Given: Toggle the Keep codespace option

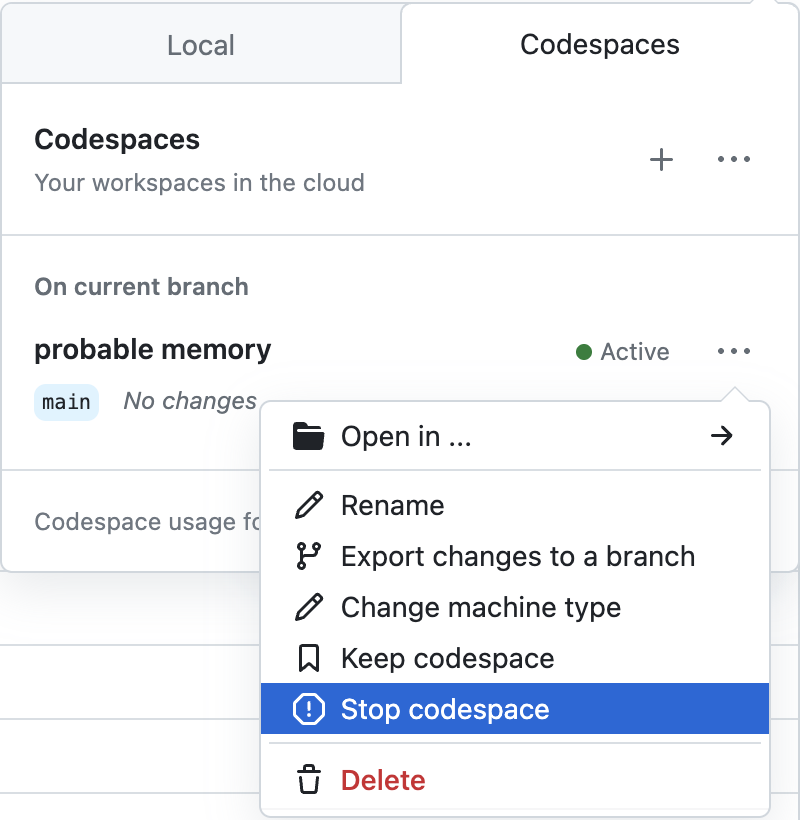Looking at the screenshot, I should point(446,658).
